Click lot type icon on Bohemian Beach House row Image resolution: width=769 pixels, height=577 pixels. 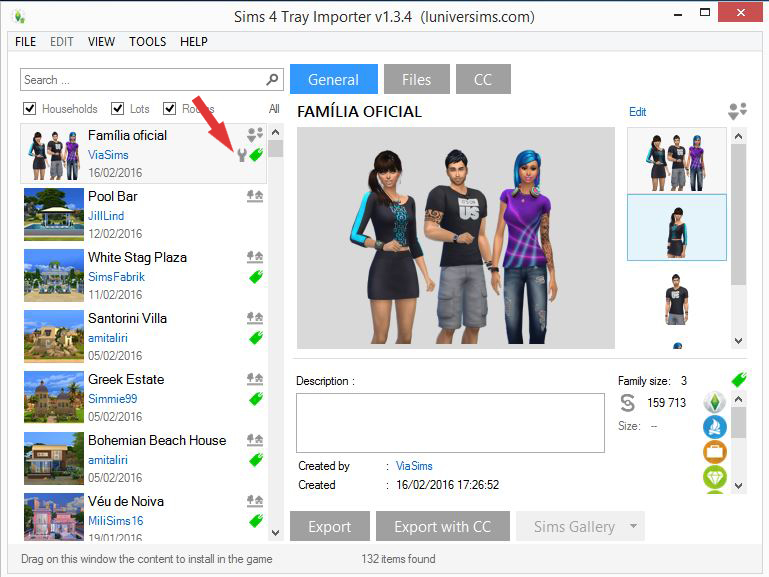point(255,439)
